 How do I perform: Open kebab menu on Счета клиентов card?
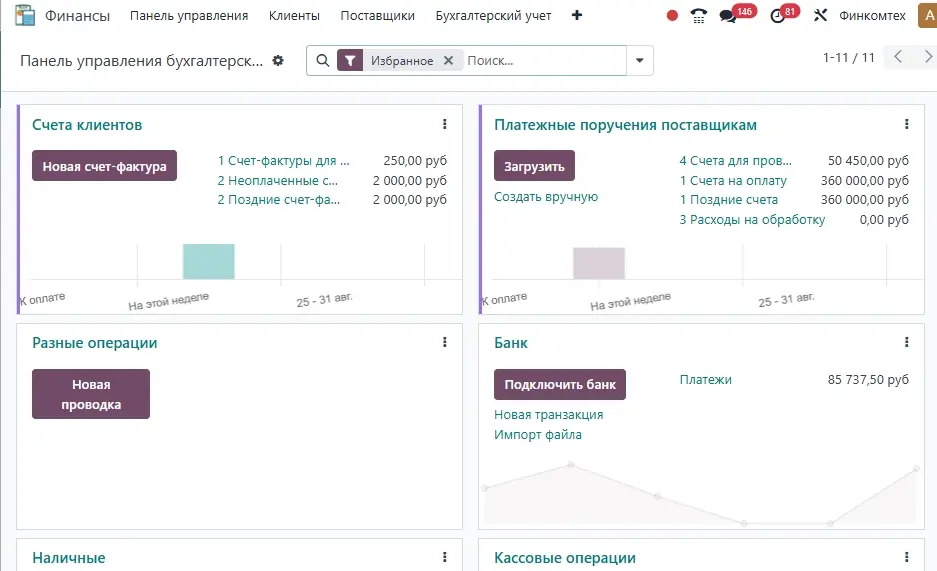tap(445, 125)
